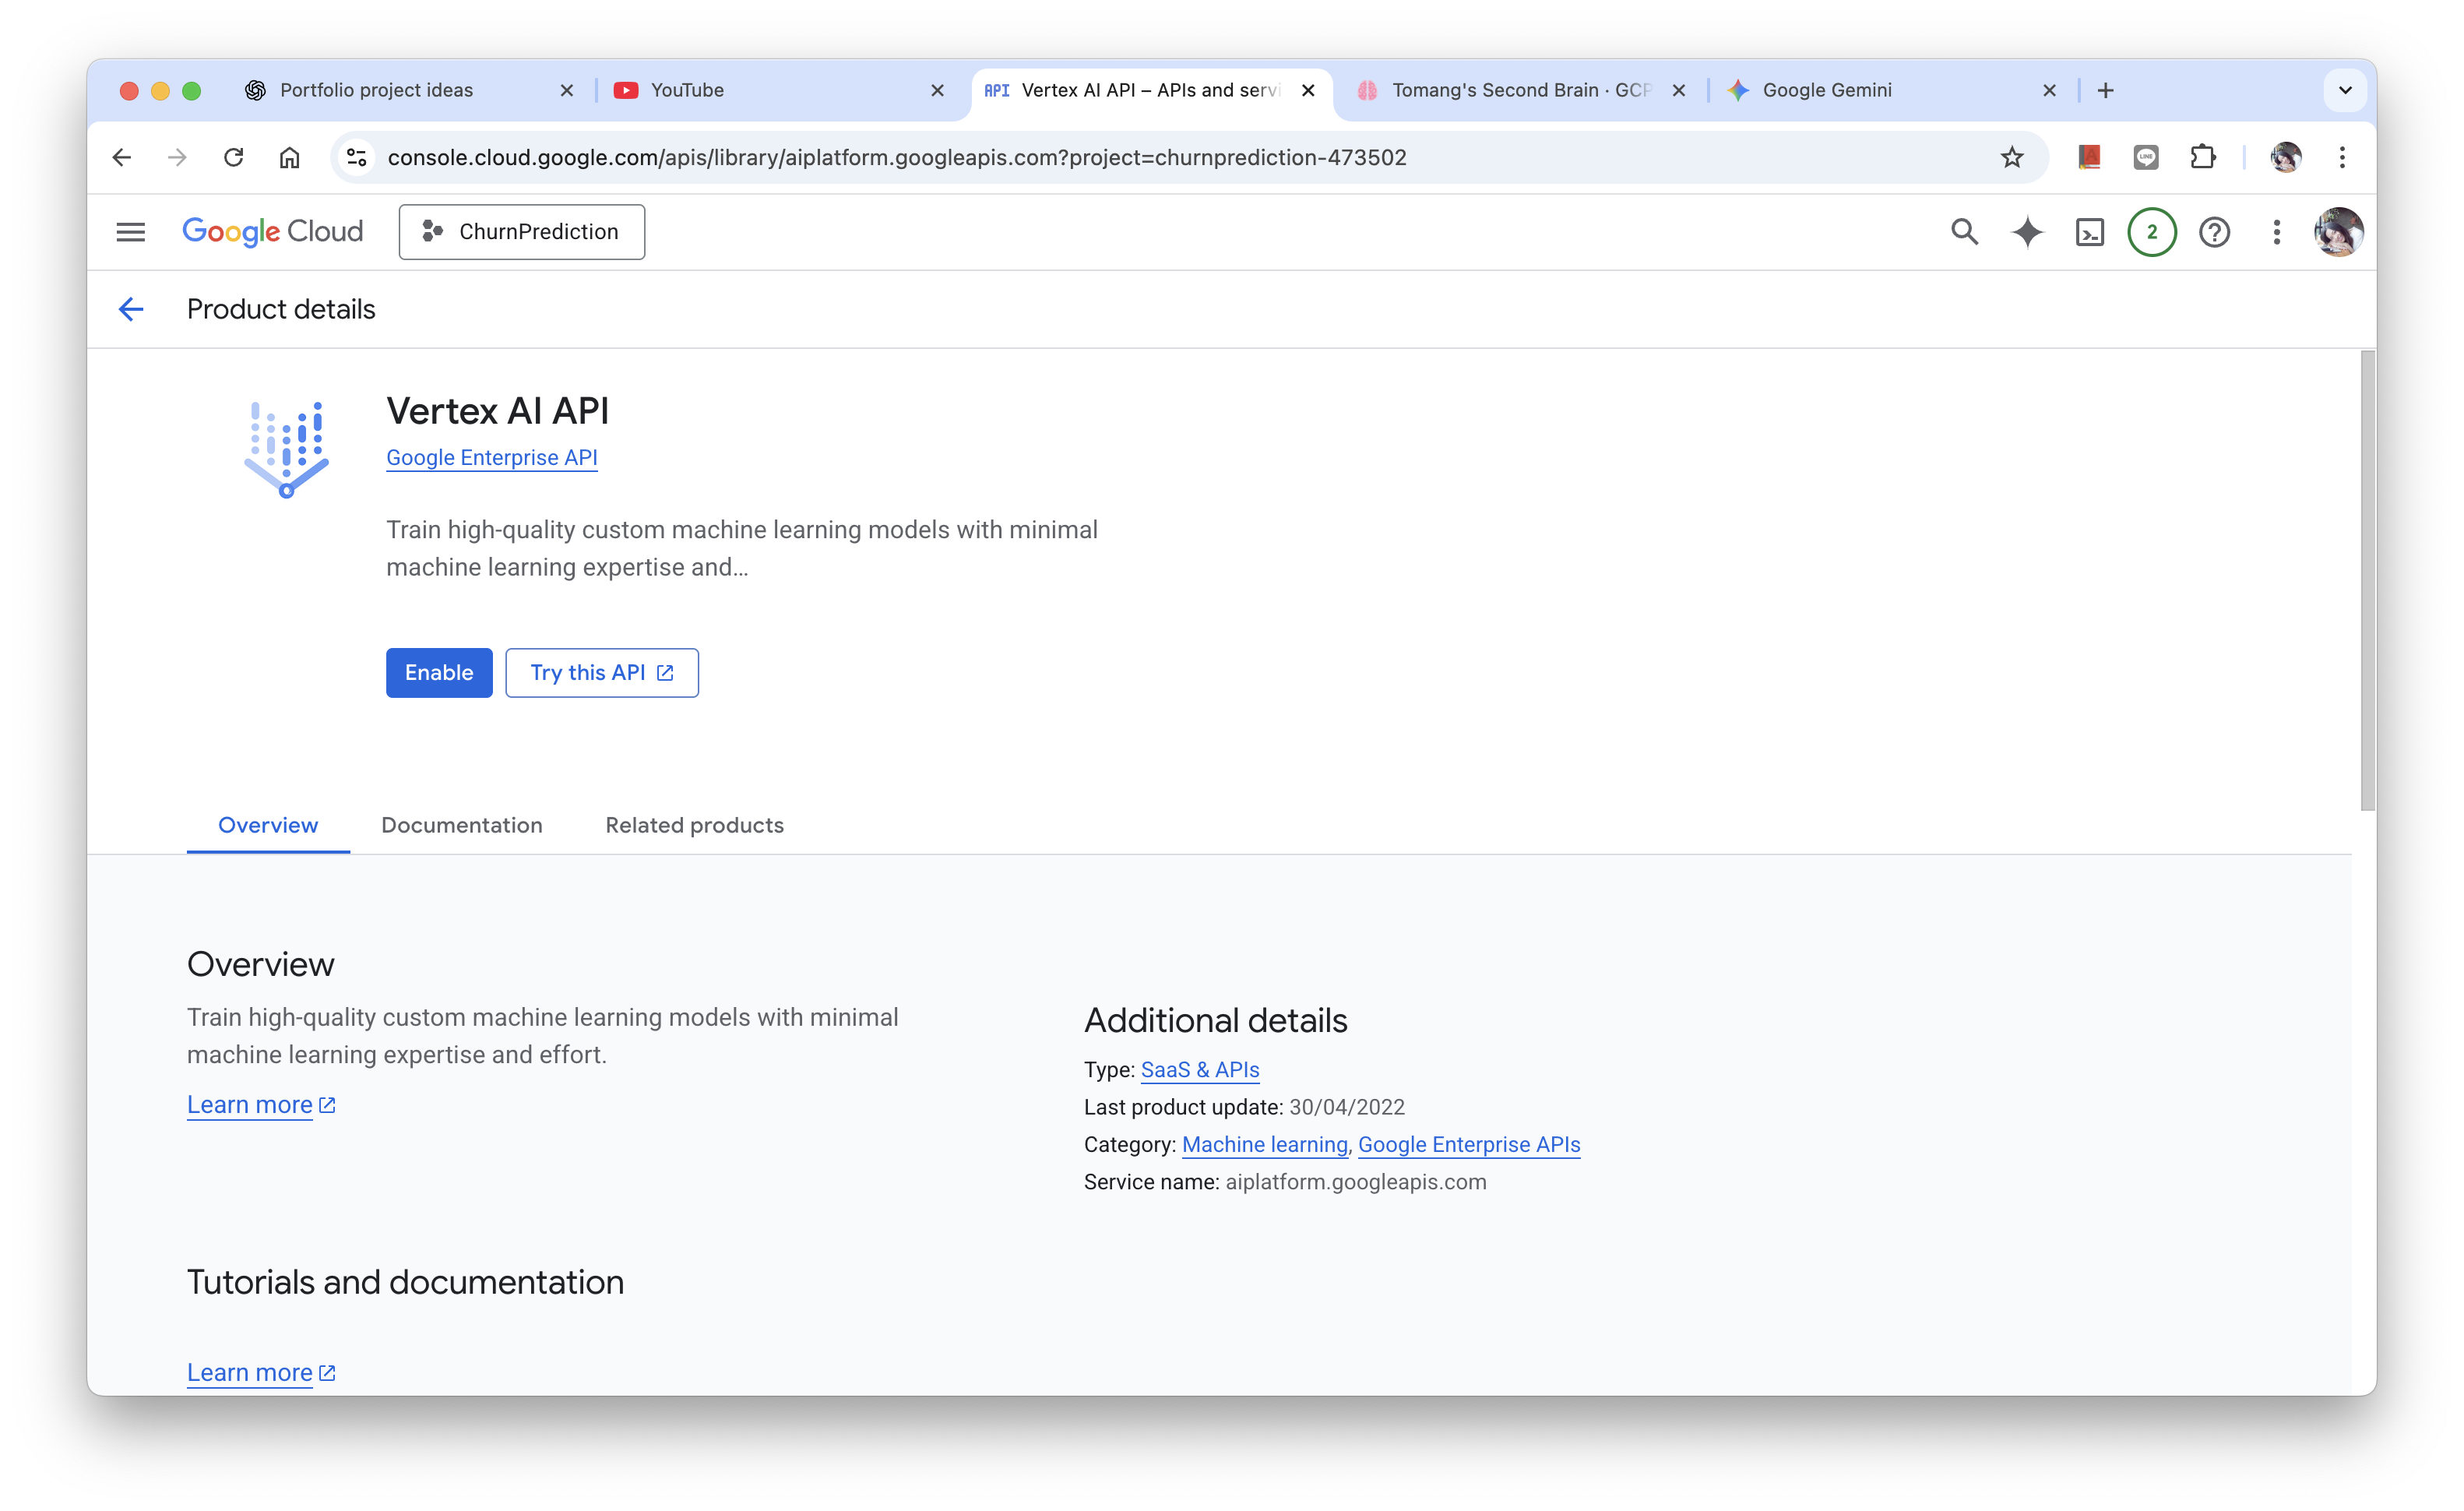Open Machine learning category link

(1265, 1145)
